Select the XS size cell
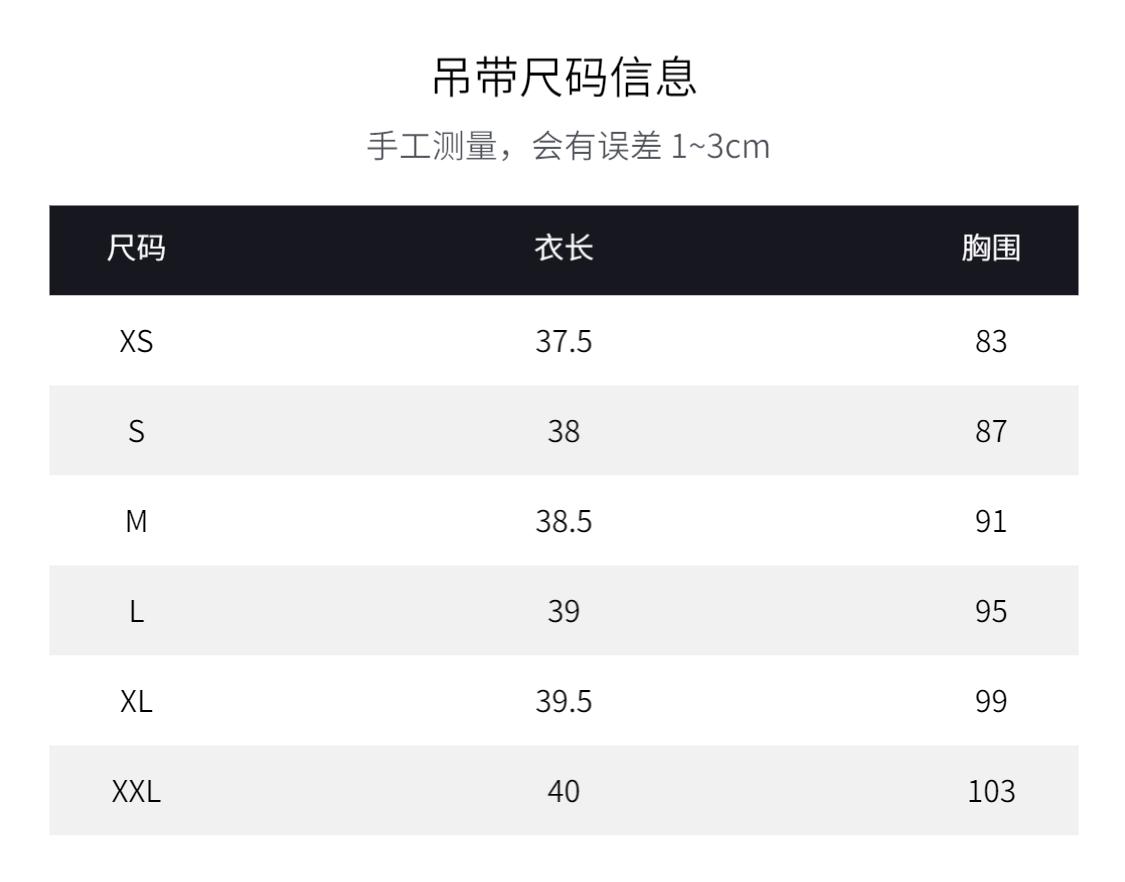Image resolution: width=1125 pixels, height=882 pixels. pos(136,342)
